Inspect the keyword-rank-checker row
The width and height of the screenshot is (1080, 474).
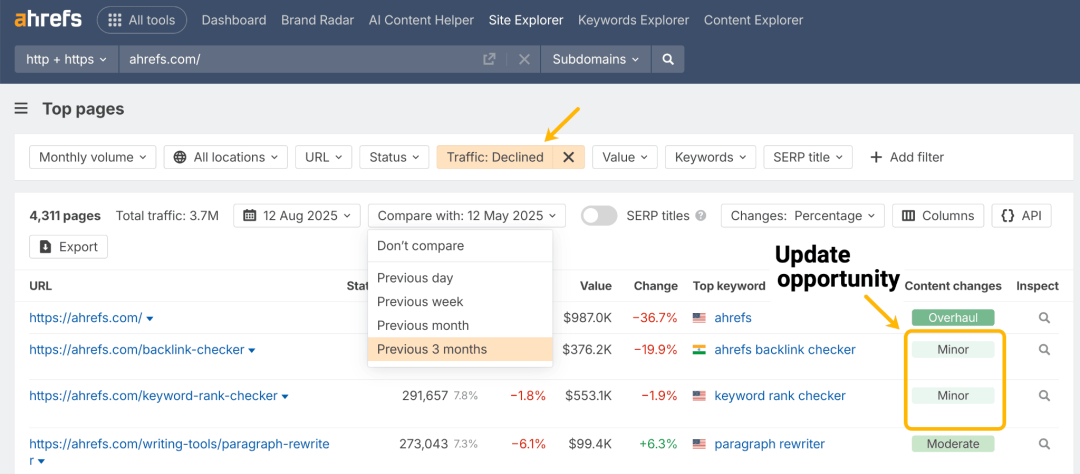1044,395
